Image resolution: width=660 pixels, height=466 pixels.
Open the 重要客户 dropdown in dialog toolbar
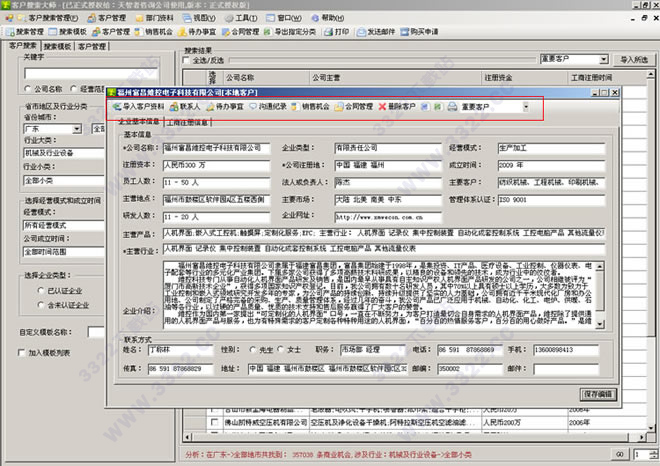526,106
